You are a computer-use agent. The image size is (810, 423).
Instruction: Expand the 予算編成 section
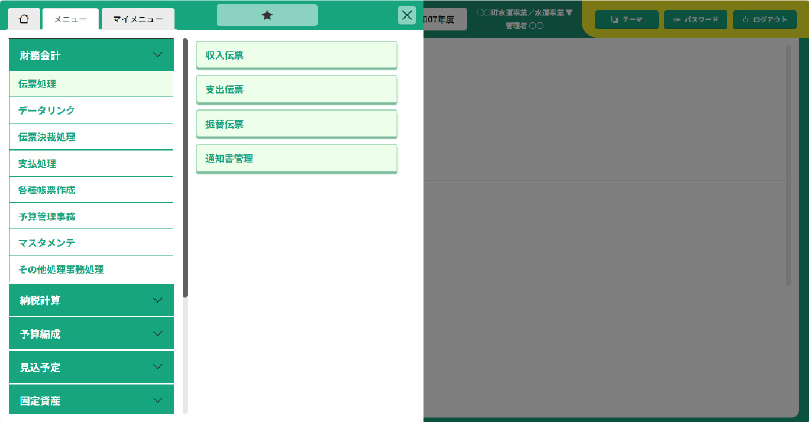[x=91, y=334]
